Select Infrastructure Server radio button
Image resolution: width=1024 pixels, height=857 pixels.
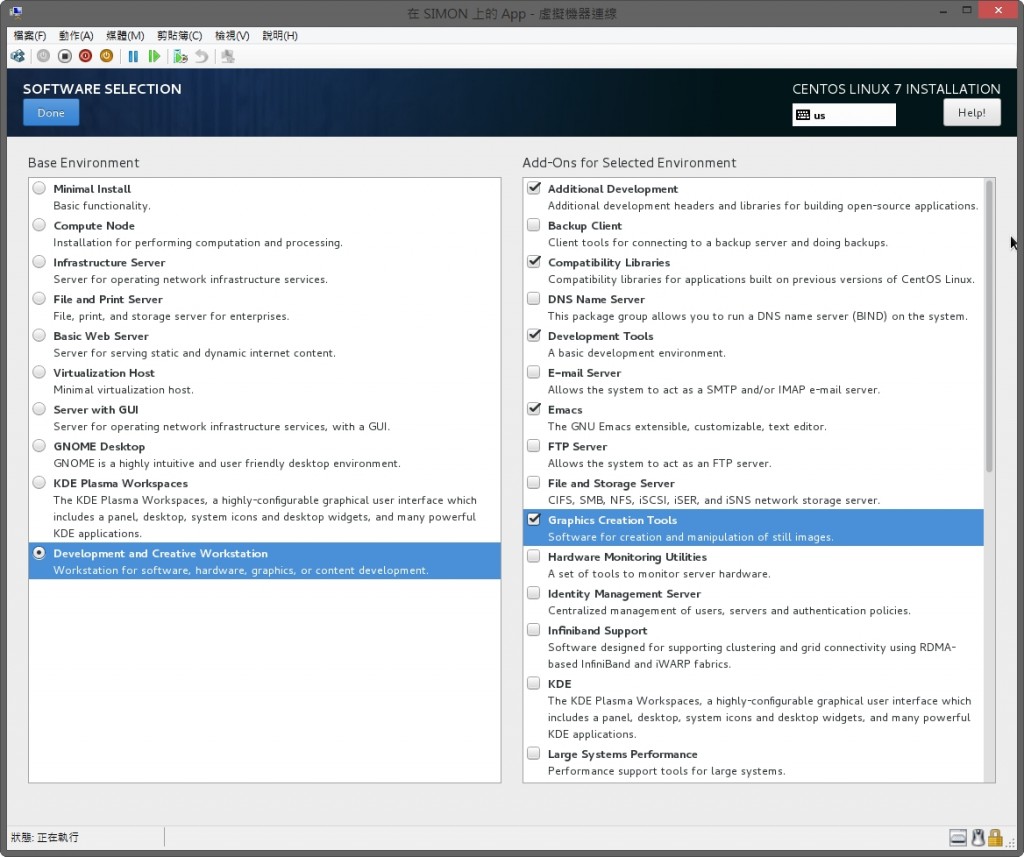point(39,262)
